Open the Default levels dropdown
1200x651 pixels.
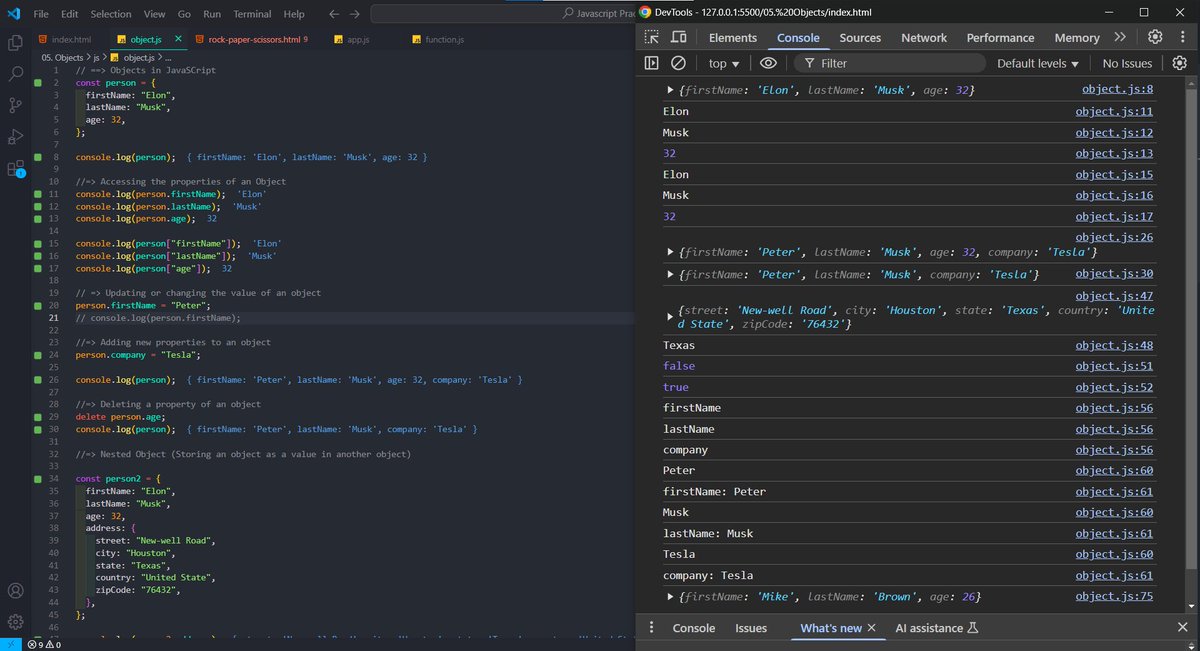tap(1038, 63)
